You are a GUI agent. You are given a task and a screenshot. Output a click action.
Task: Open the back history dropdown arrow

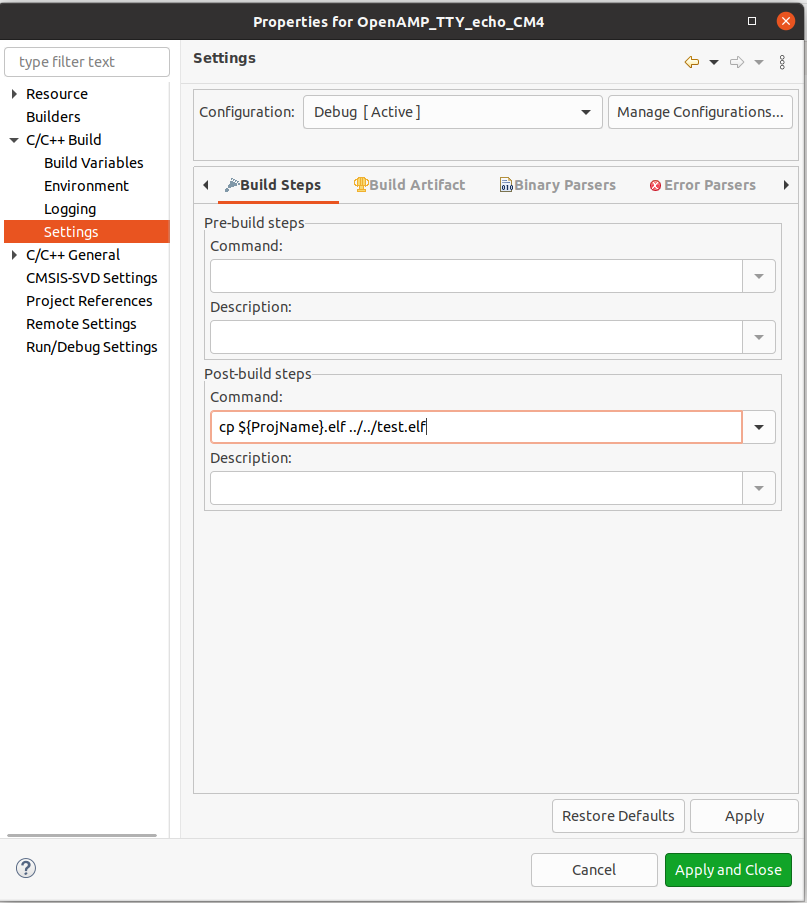click(x=714, y=62)
